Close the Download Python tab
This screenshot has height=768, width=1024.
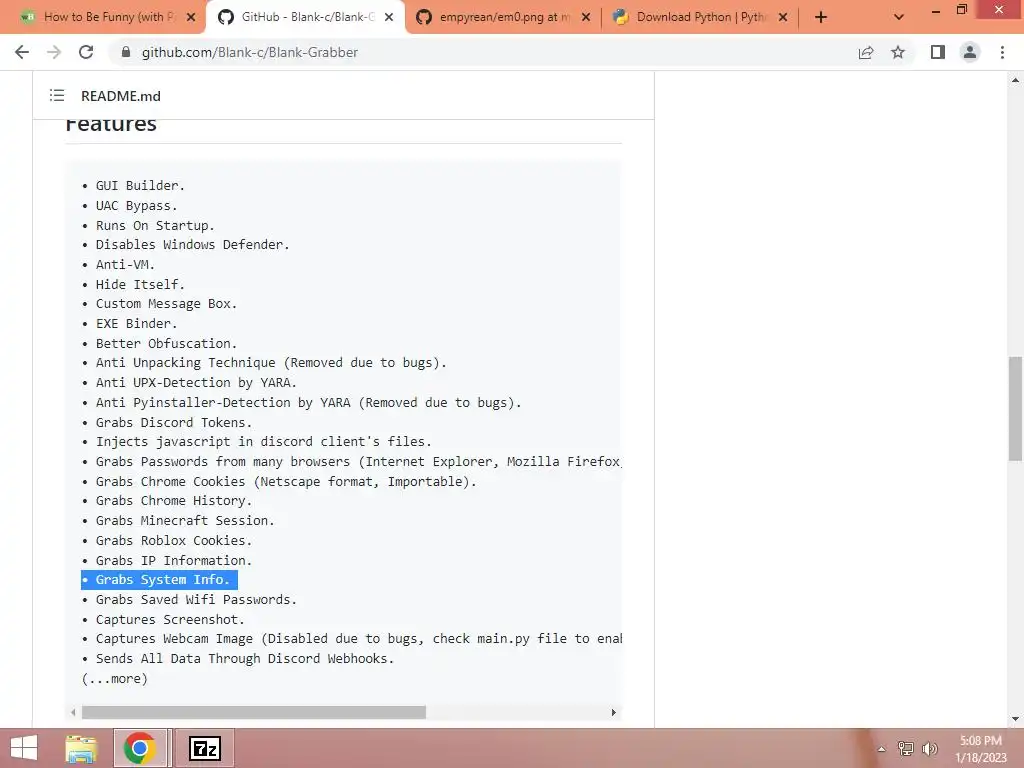pos(783,17)
